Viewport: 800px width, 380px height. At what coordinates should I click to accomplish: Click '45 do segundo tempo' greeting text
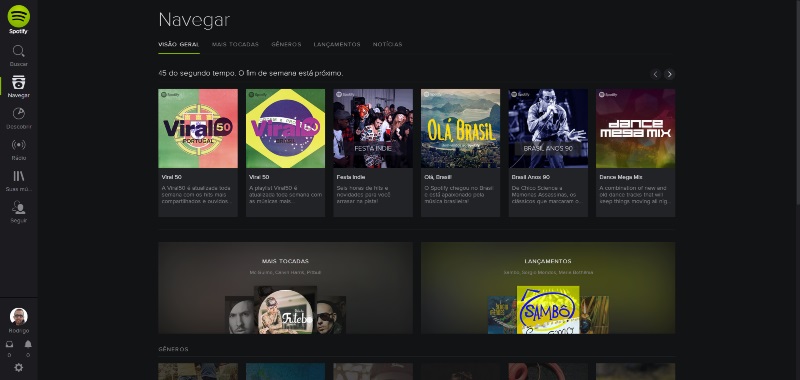coord(251,73)
